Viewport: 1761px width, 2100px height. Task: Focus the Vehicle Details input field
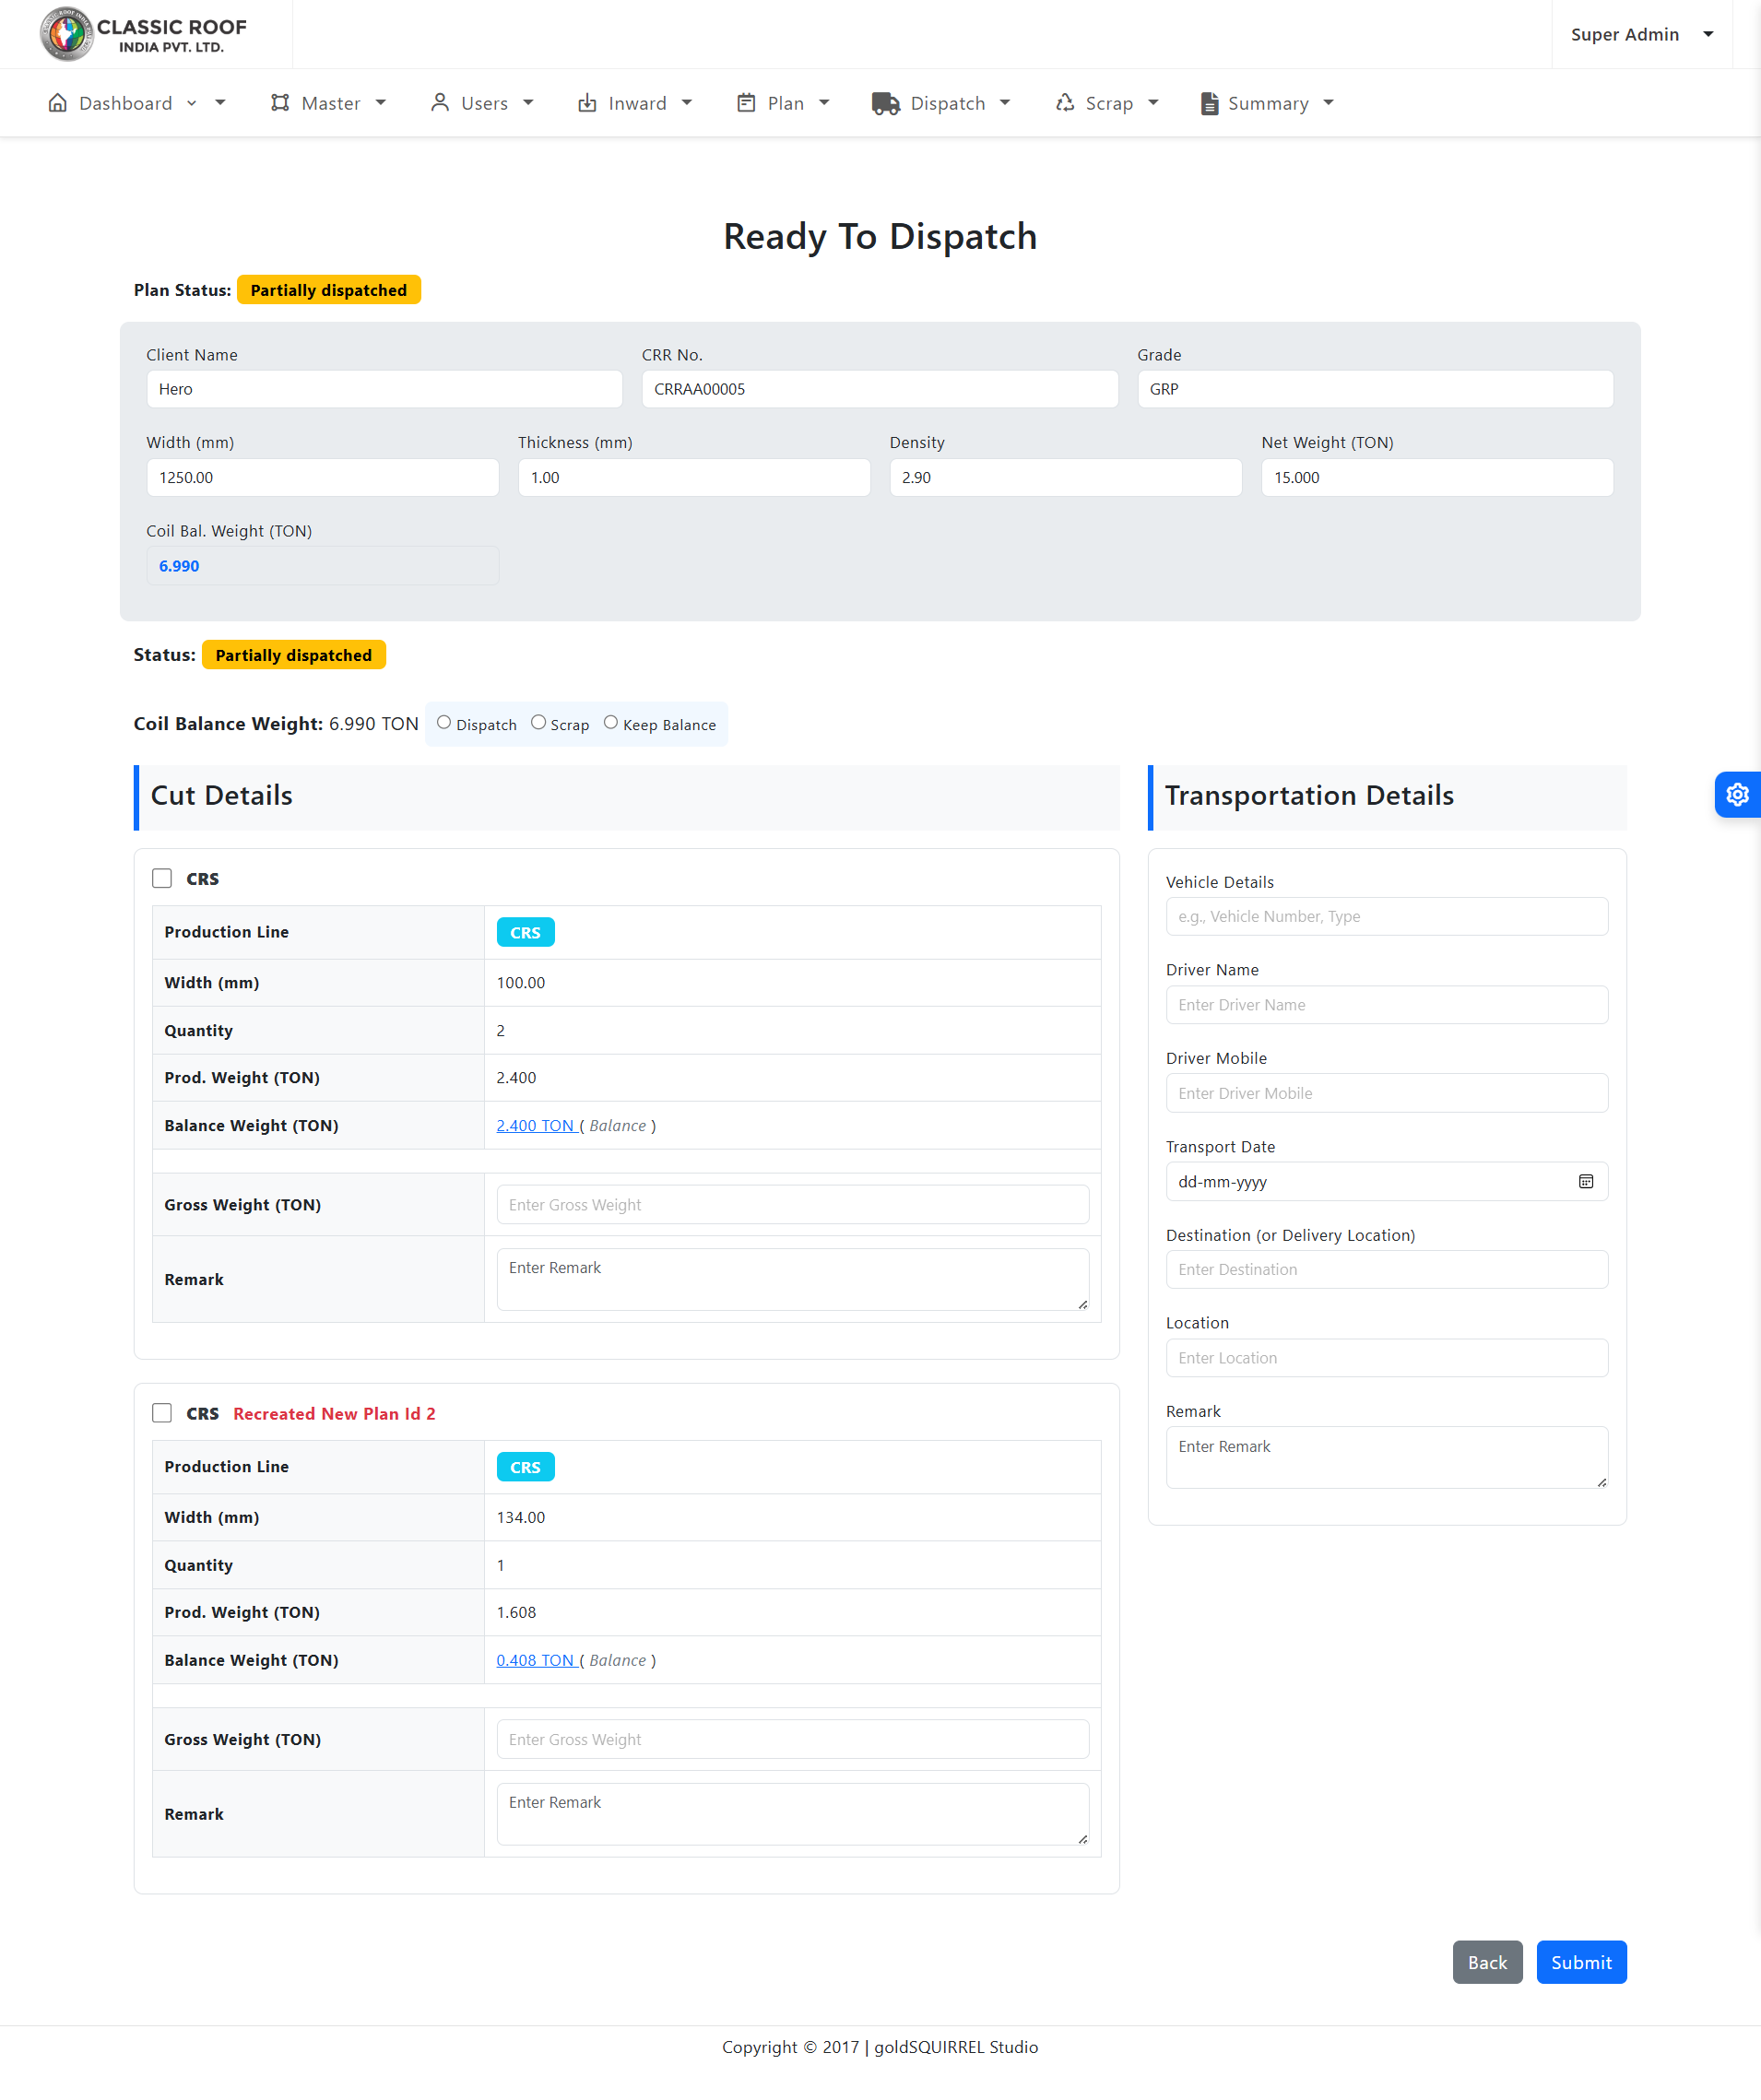tap(1386, 916)
